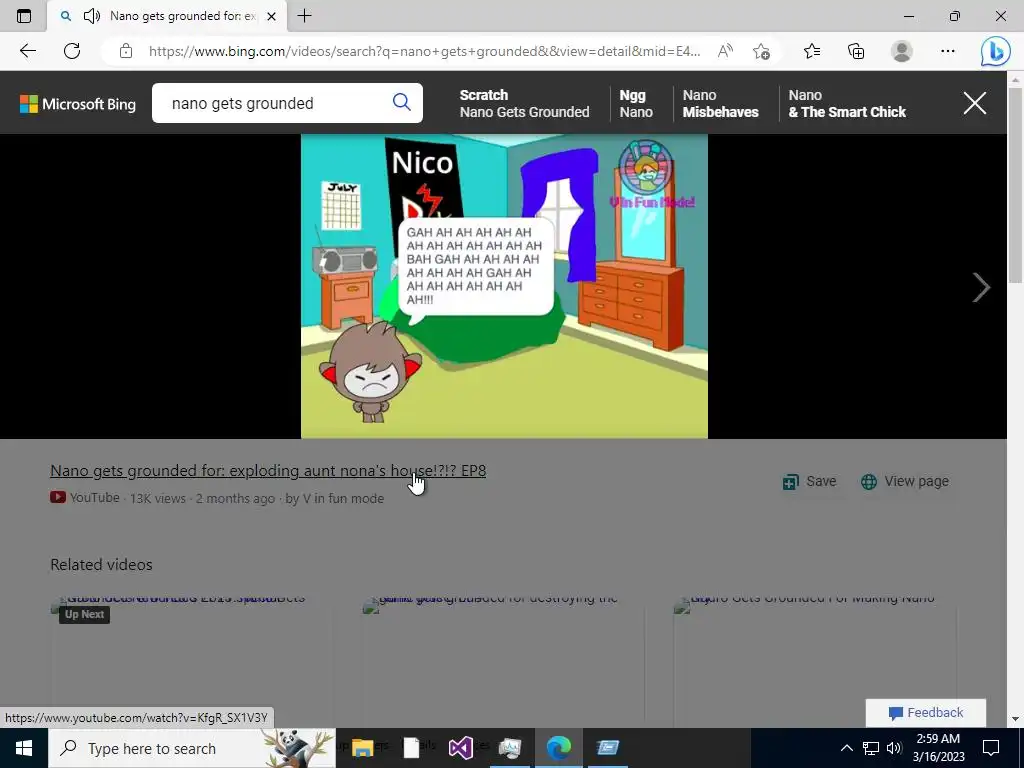Open the Nano gets grounded EP8 title link
The width and height of the screenshot is (1024, 768).
[268, 471]
